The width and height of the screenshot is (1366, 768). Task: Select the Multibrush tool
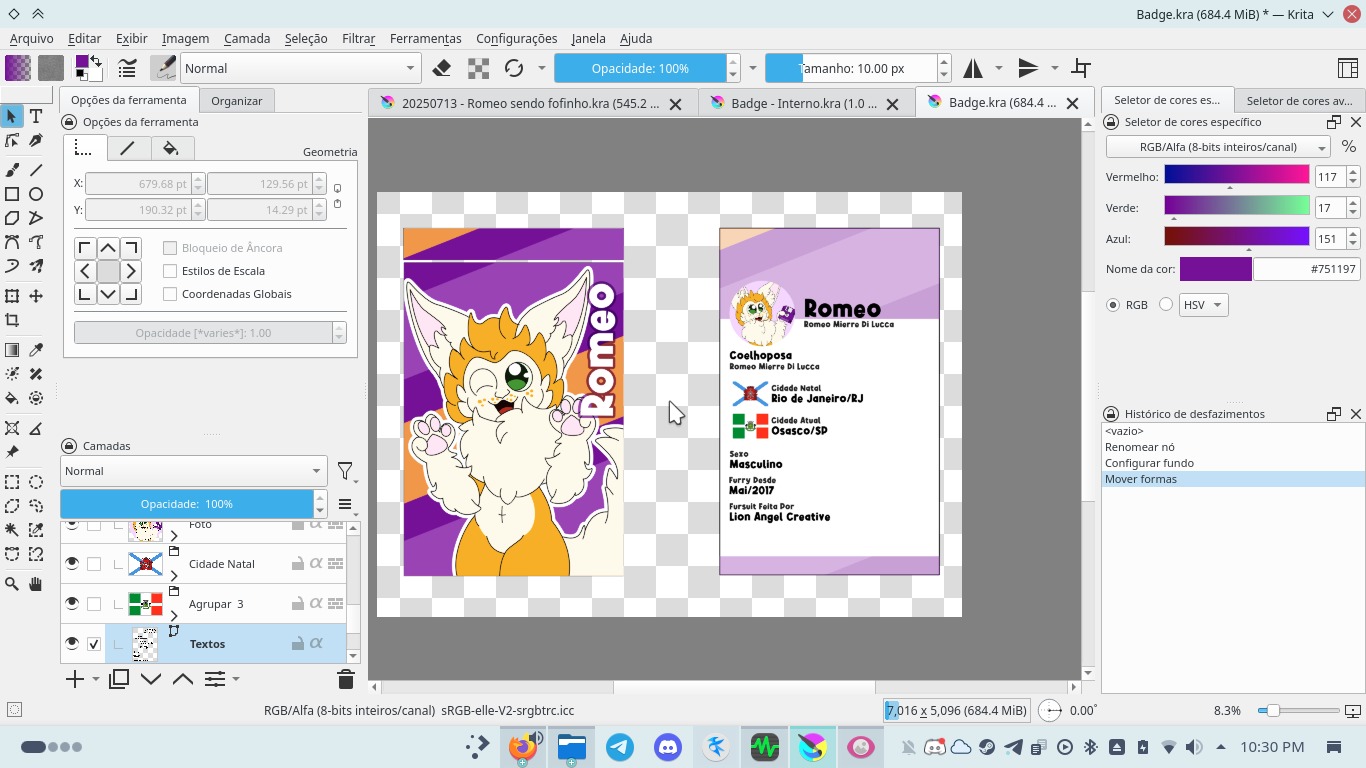pos(36,266)
